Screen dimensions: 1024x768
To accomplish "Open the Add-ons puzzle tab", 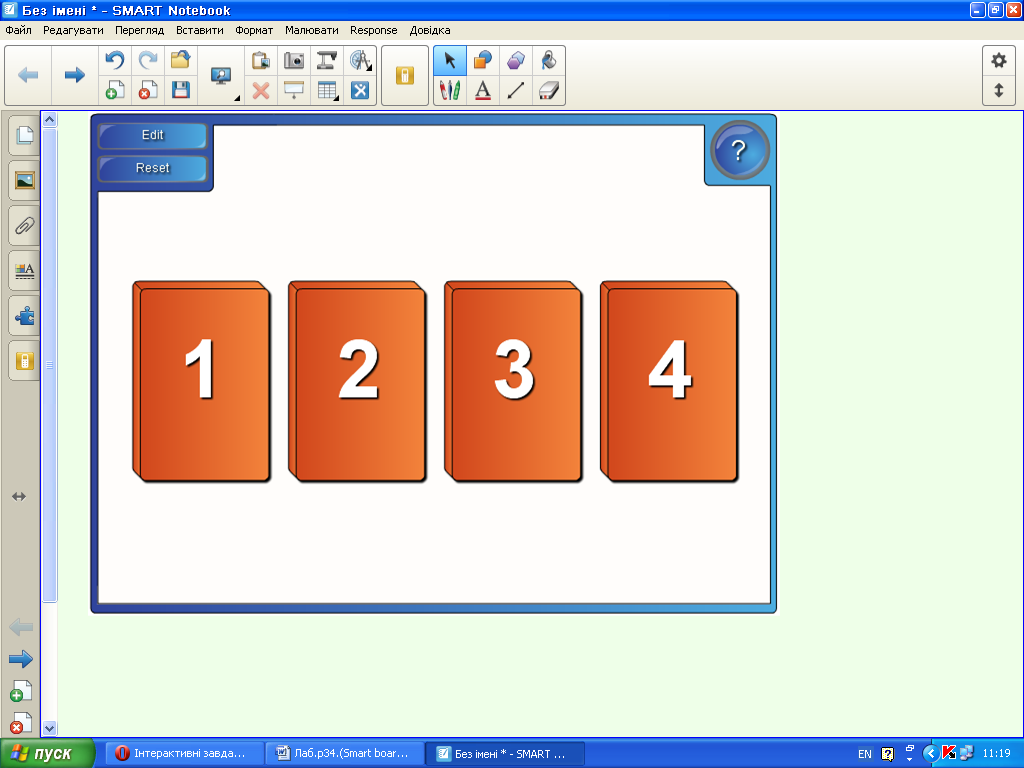I will pos(24,316).
